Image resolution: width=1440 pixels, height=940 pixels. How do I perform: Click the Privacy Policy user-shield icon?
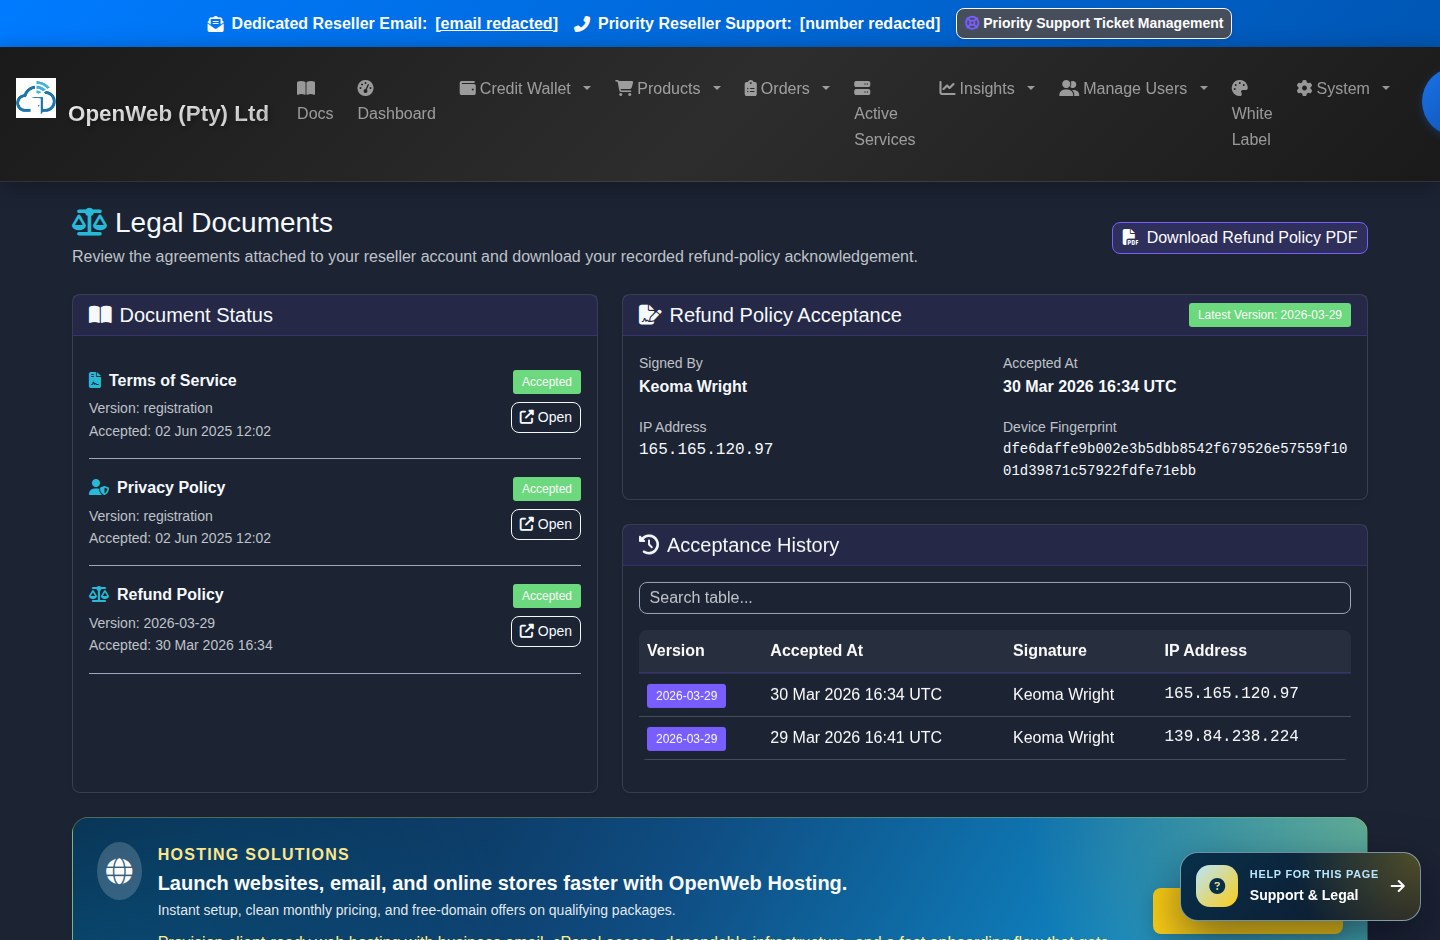point(99,487)
